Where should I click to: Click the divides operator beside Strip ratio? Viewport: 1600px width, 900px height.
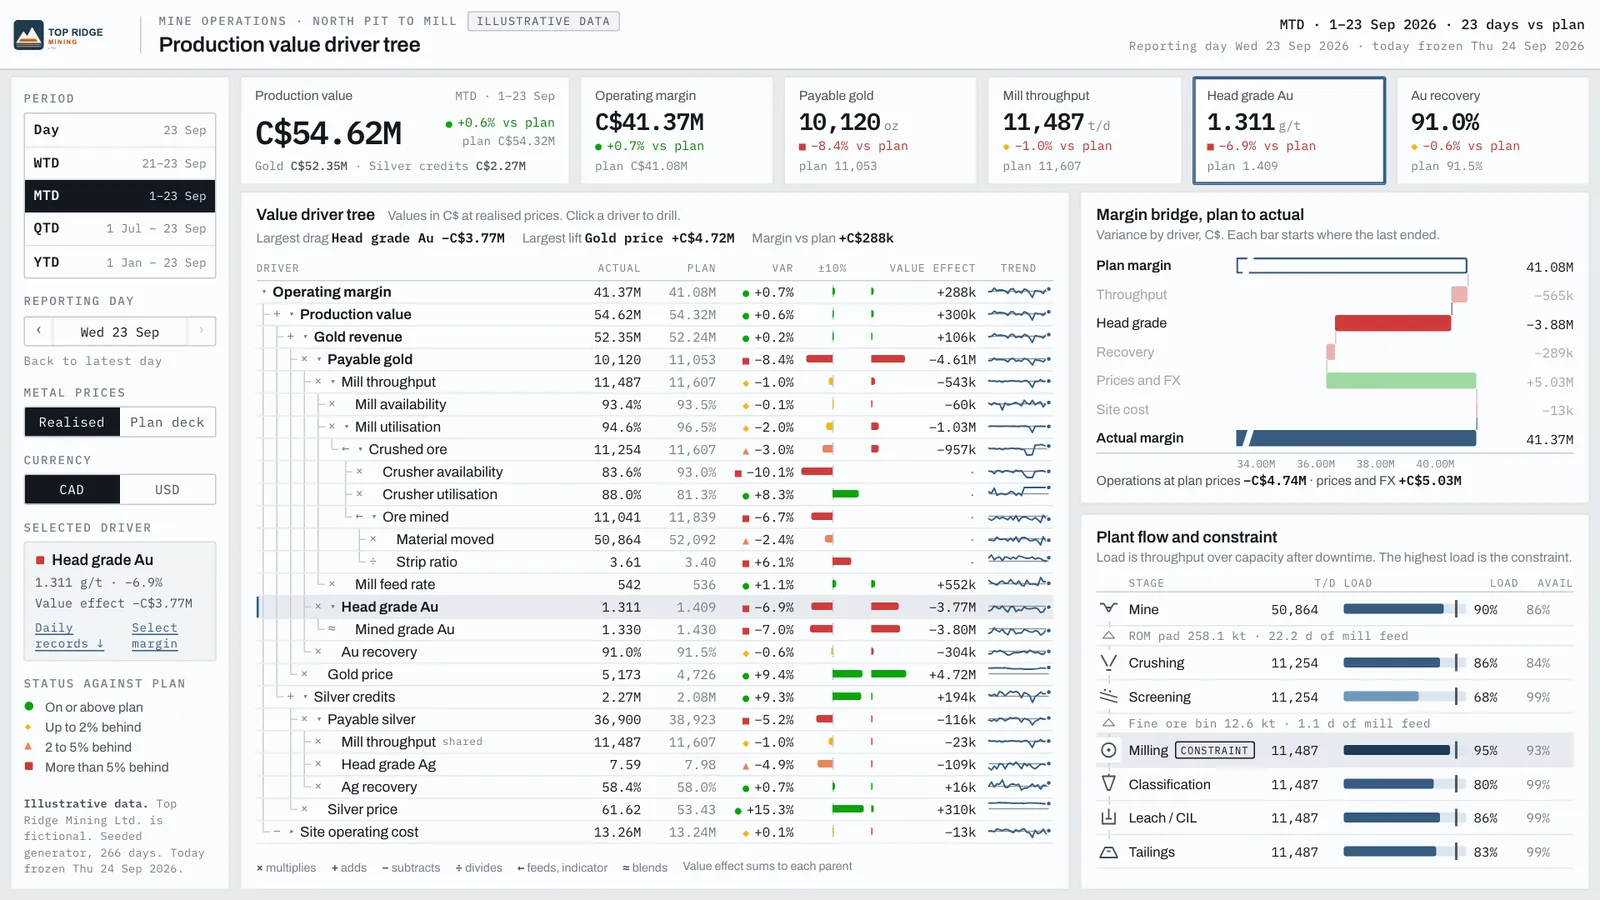[x=373, y=562]
